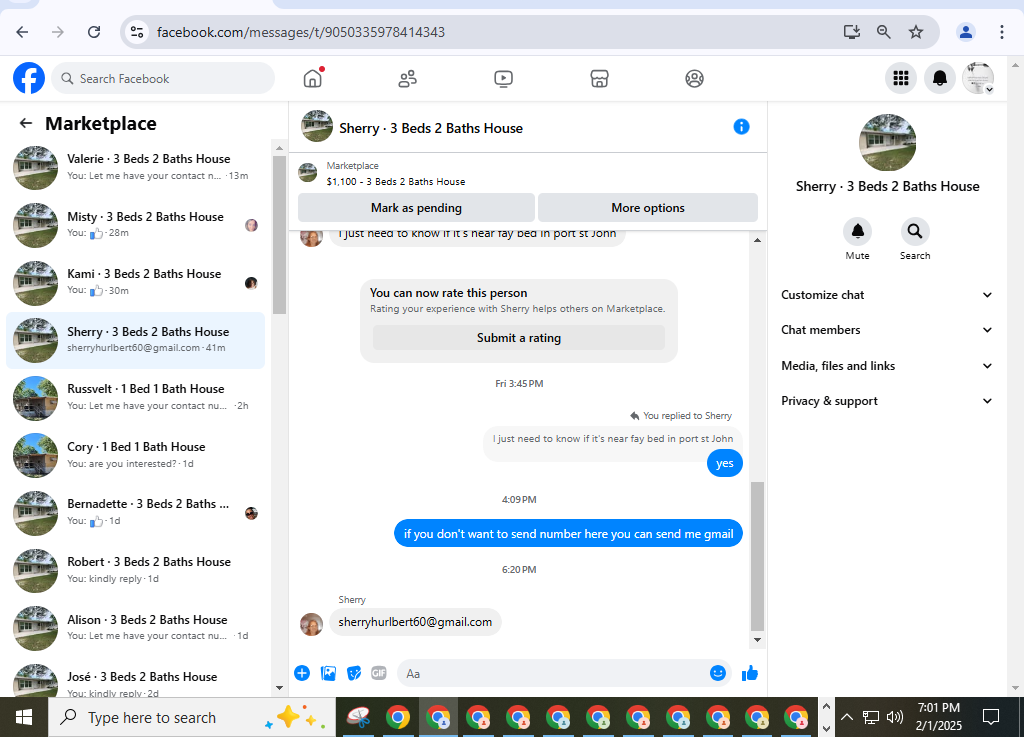Open Chrome three-dot menu
This screenshot has height=737, width=1024.
pyautogui.click(x=1002, y=32)
